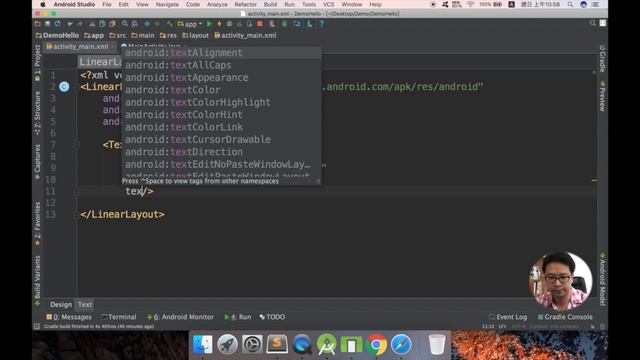This screenshot has width=640, height=360.
Task: Open the Gradle Console panel
Action: 565,317
